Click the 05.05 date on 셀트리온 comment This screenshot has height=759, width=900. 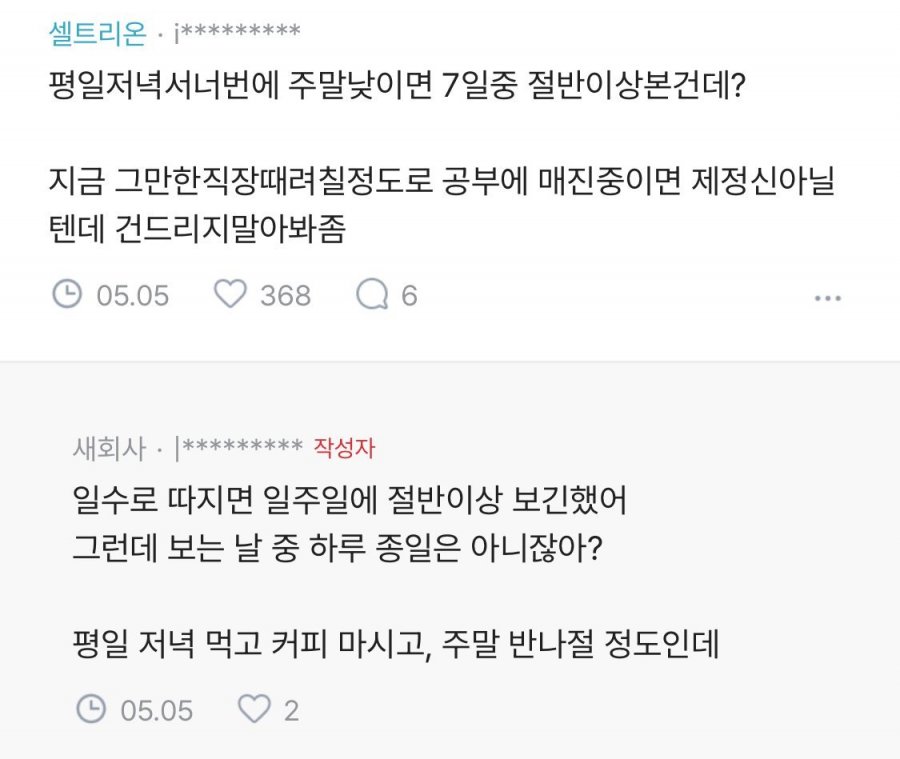point(133,296)
